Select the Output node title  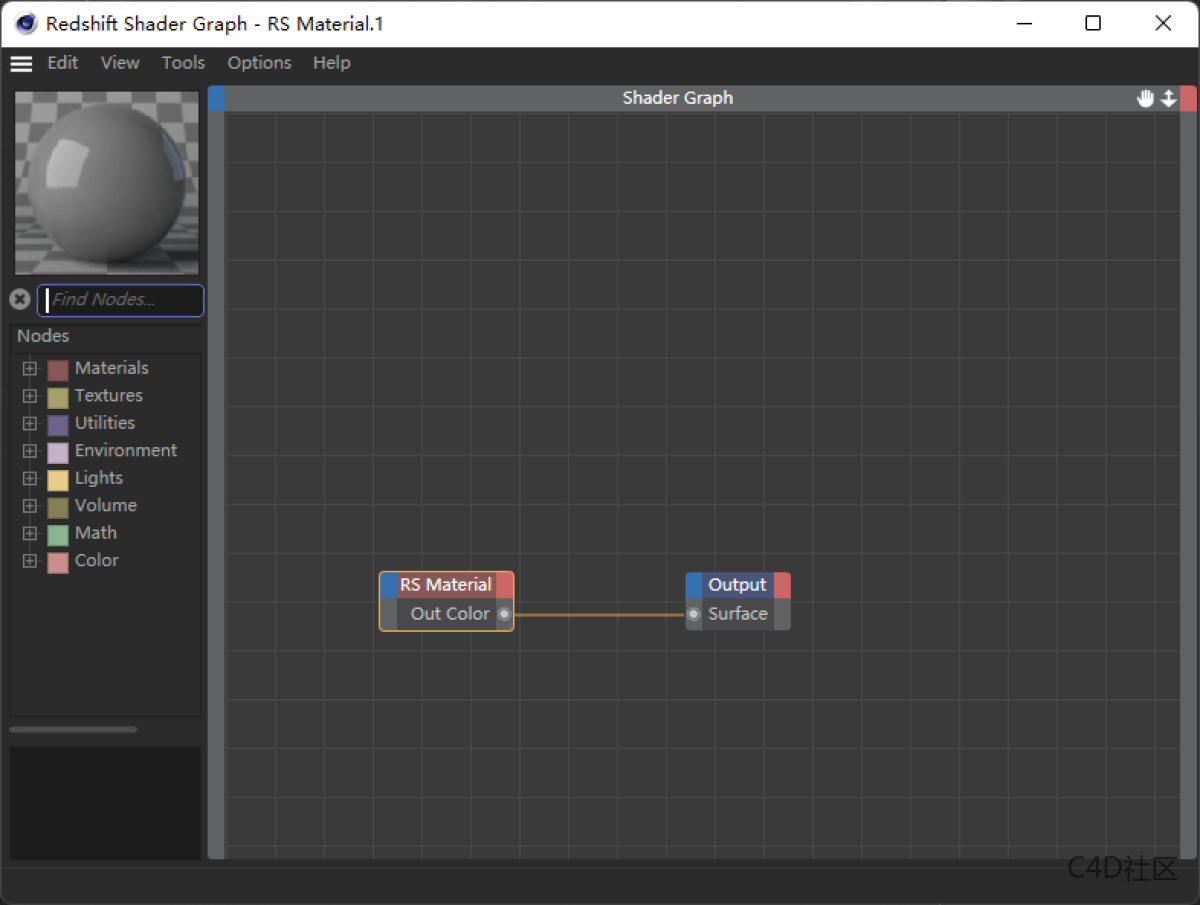737,585
